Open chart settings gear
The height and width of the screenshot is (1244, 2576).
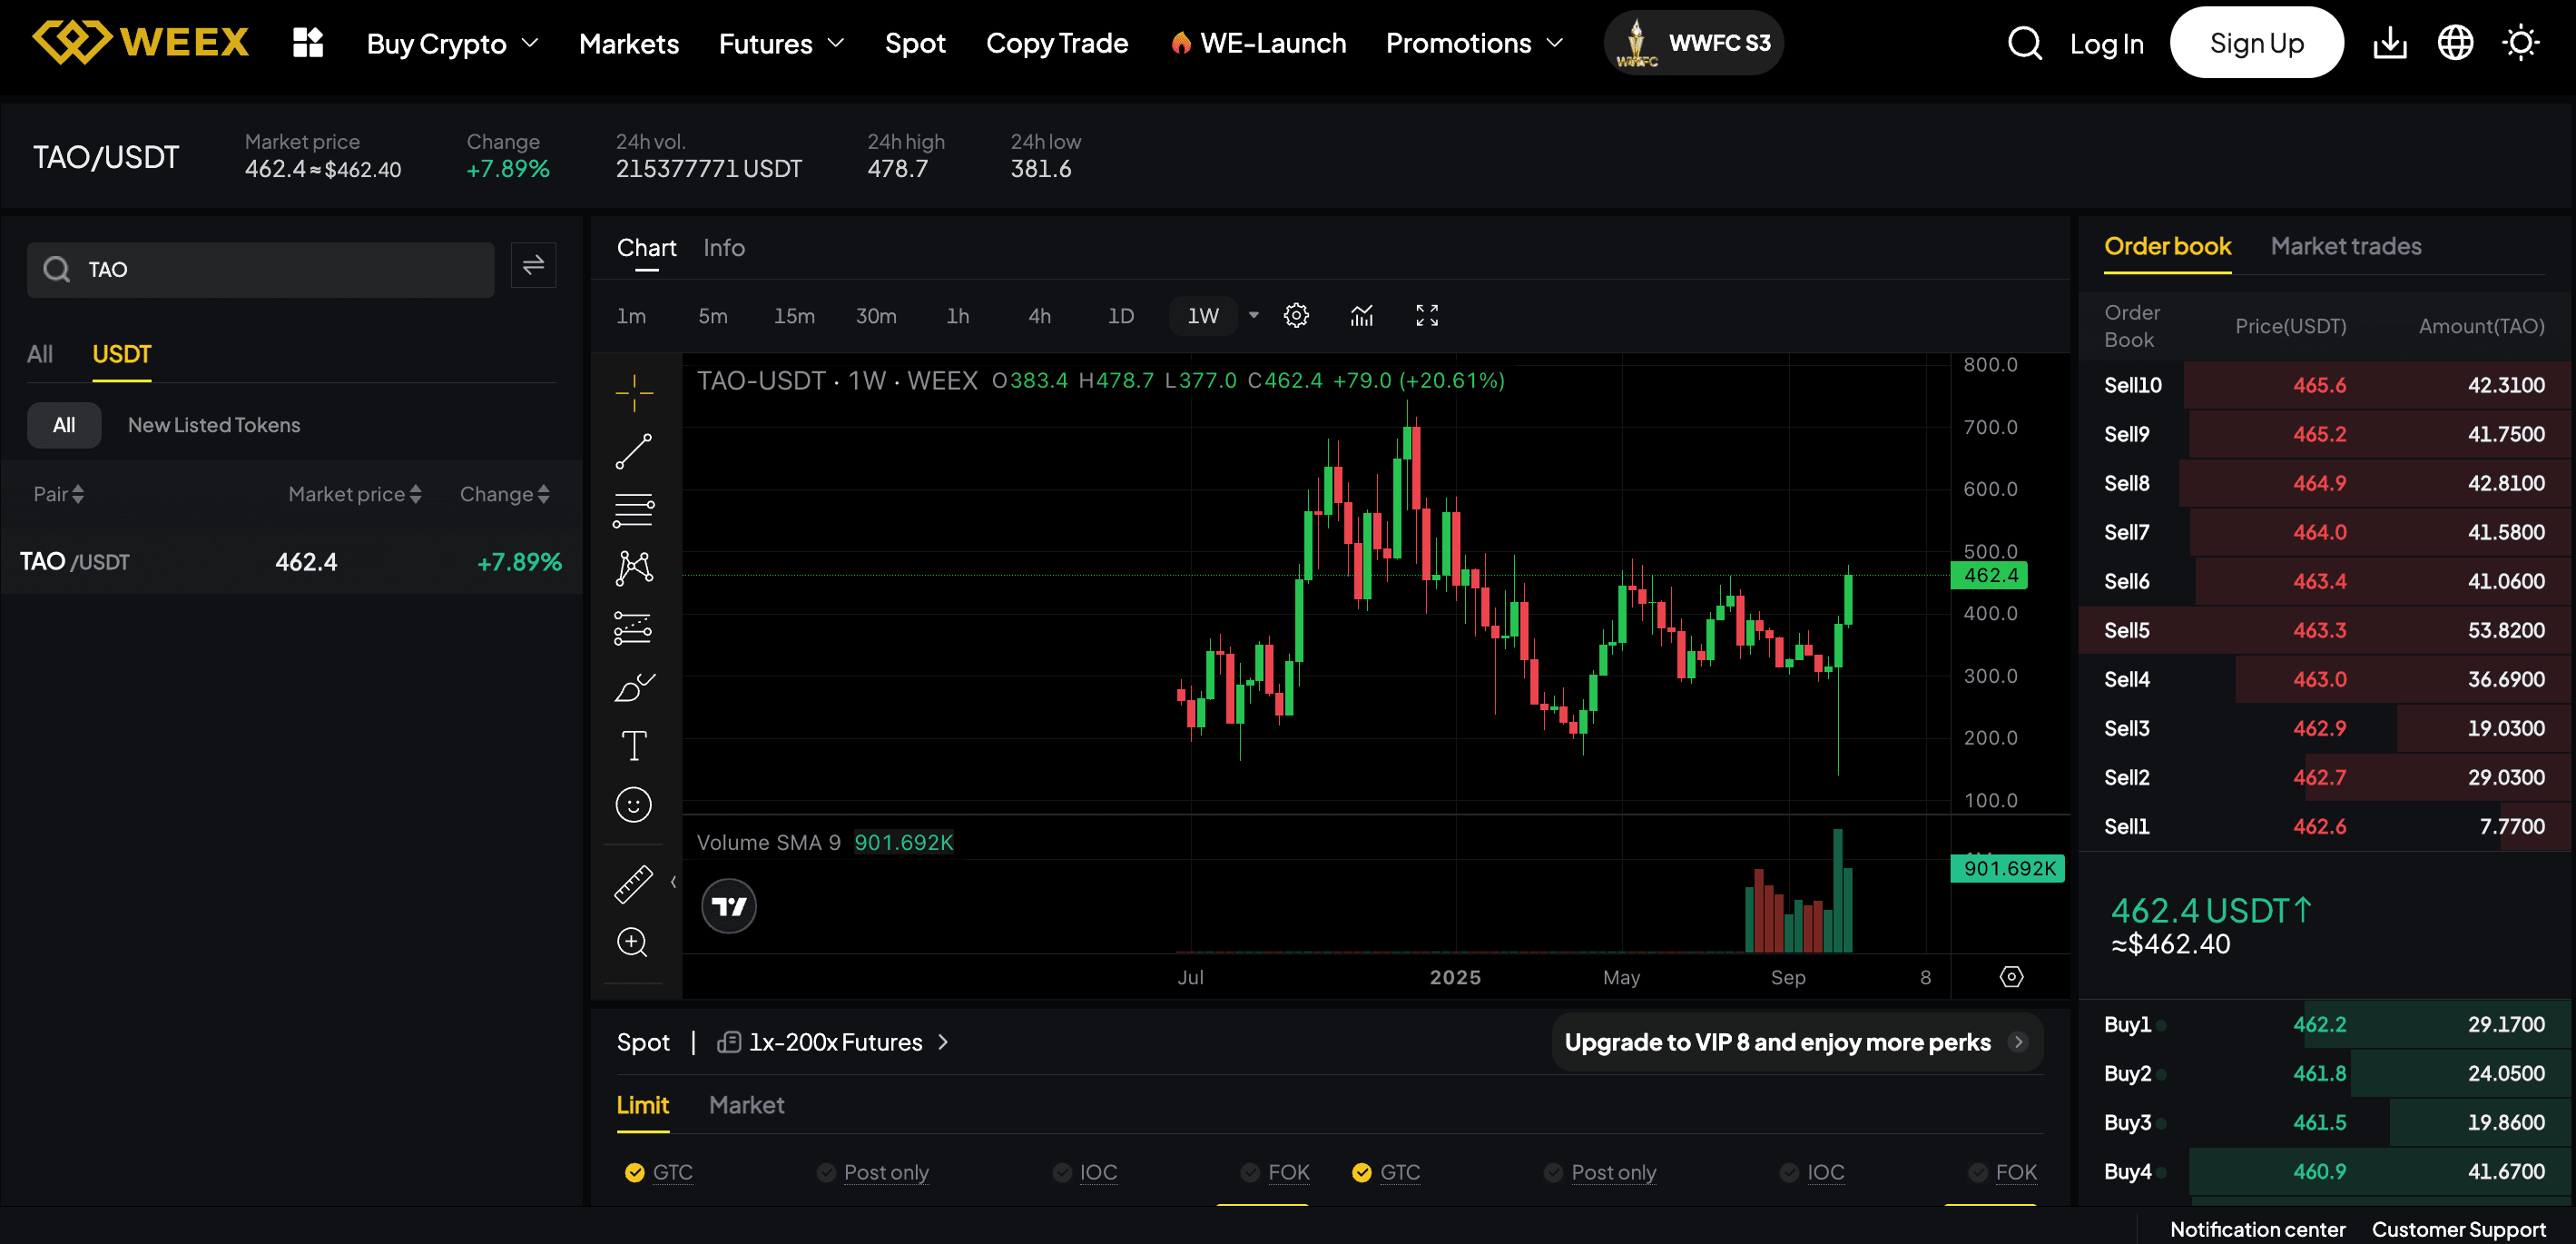pyautogui.click(x=1295, y=315)
